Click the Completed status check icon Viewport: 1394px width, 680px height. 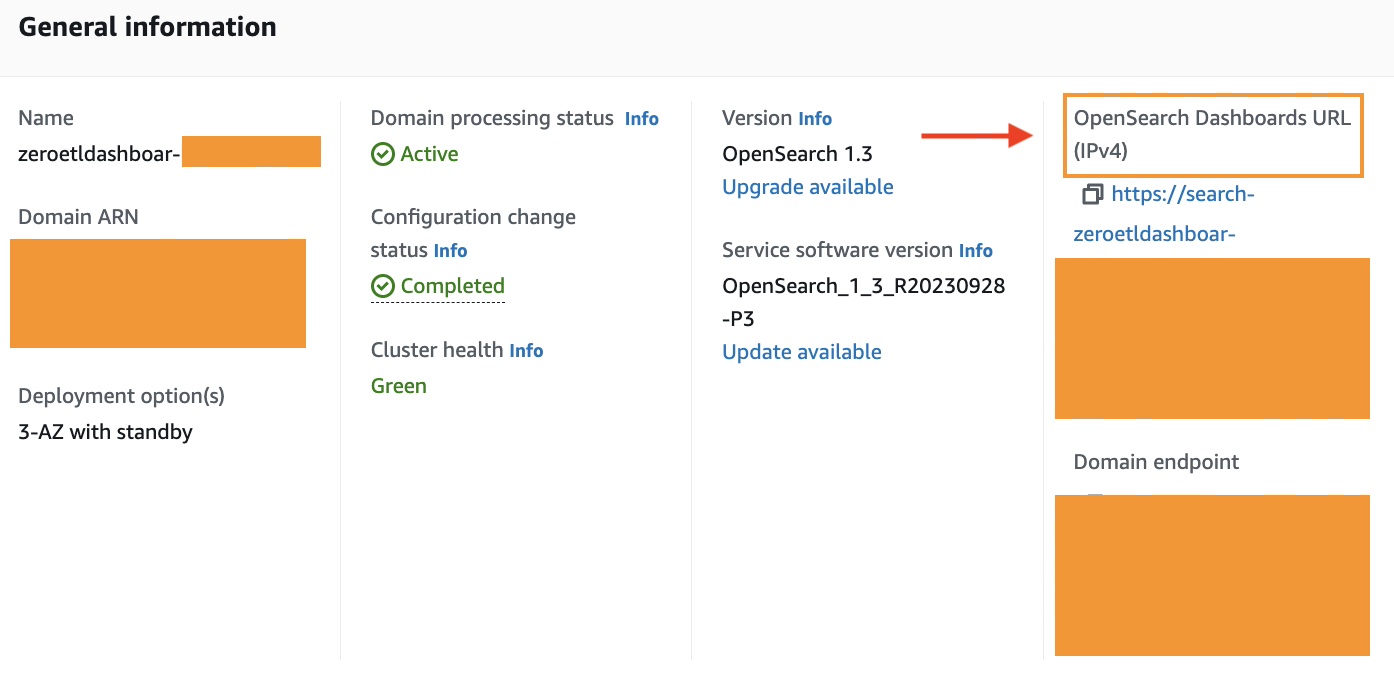coord(382,286)
